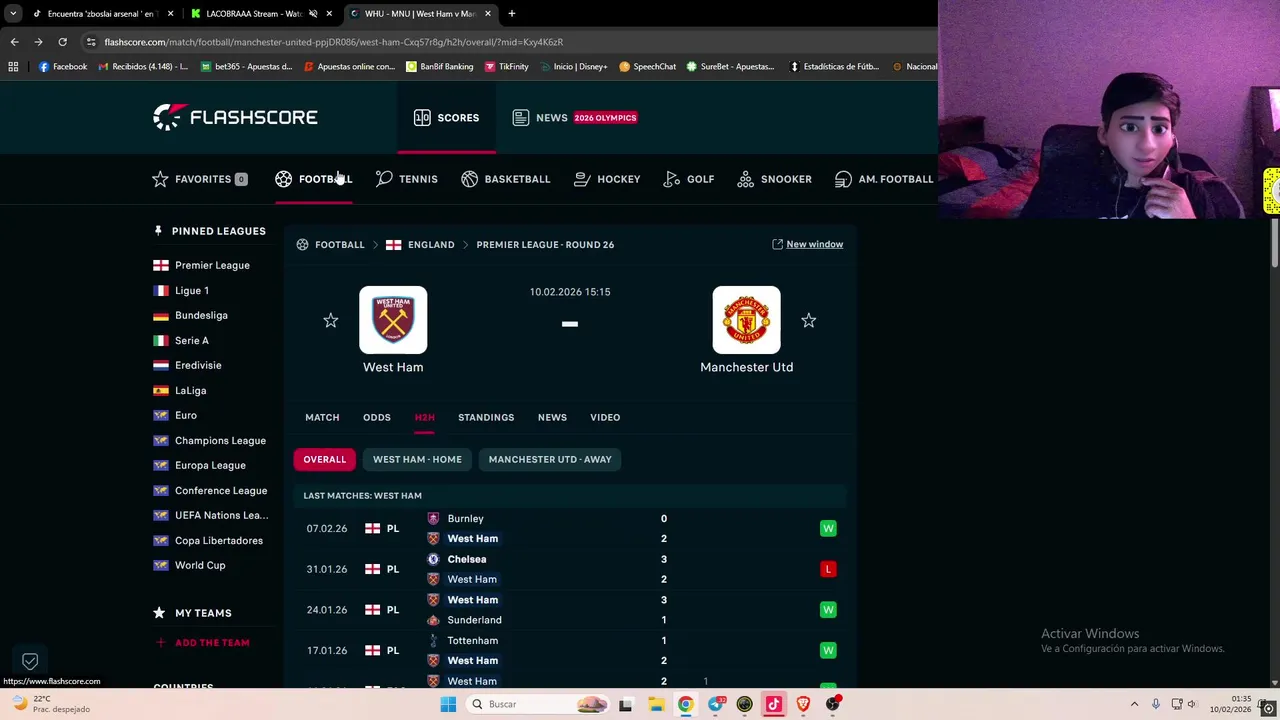Open Facebook bookmark

[x=63, y=67]
